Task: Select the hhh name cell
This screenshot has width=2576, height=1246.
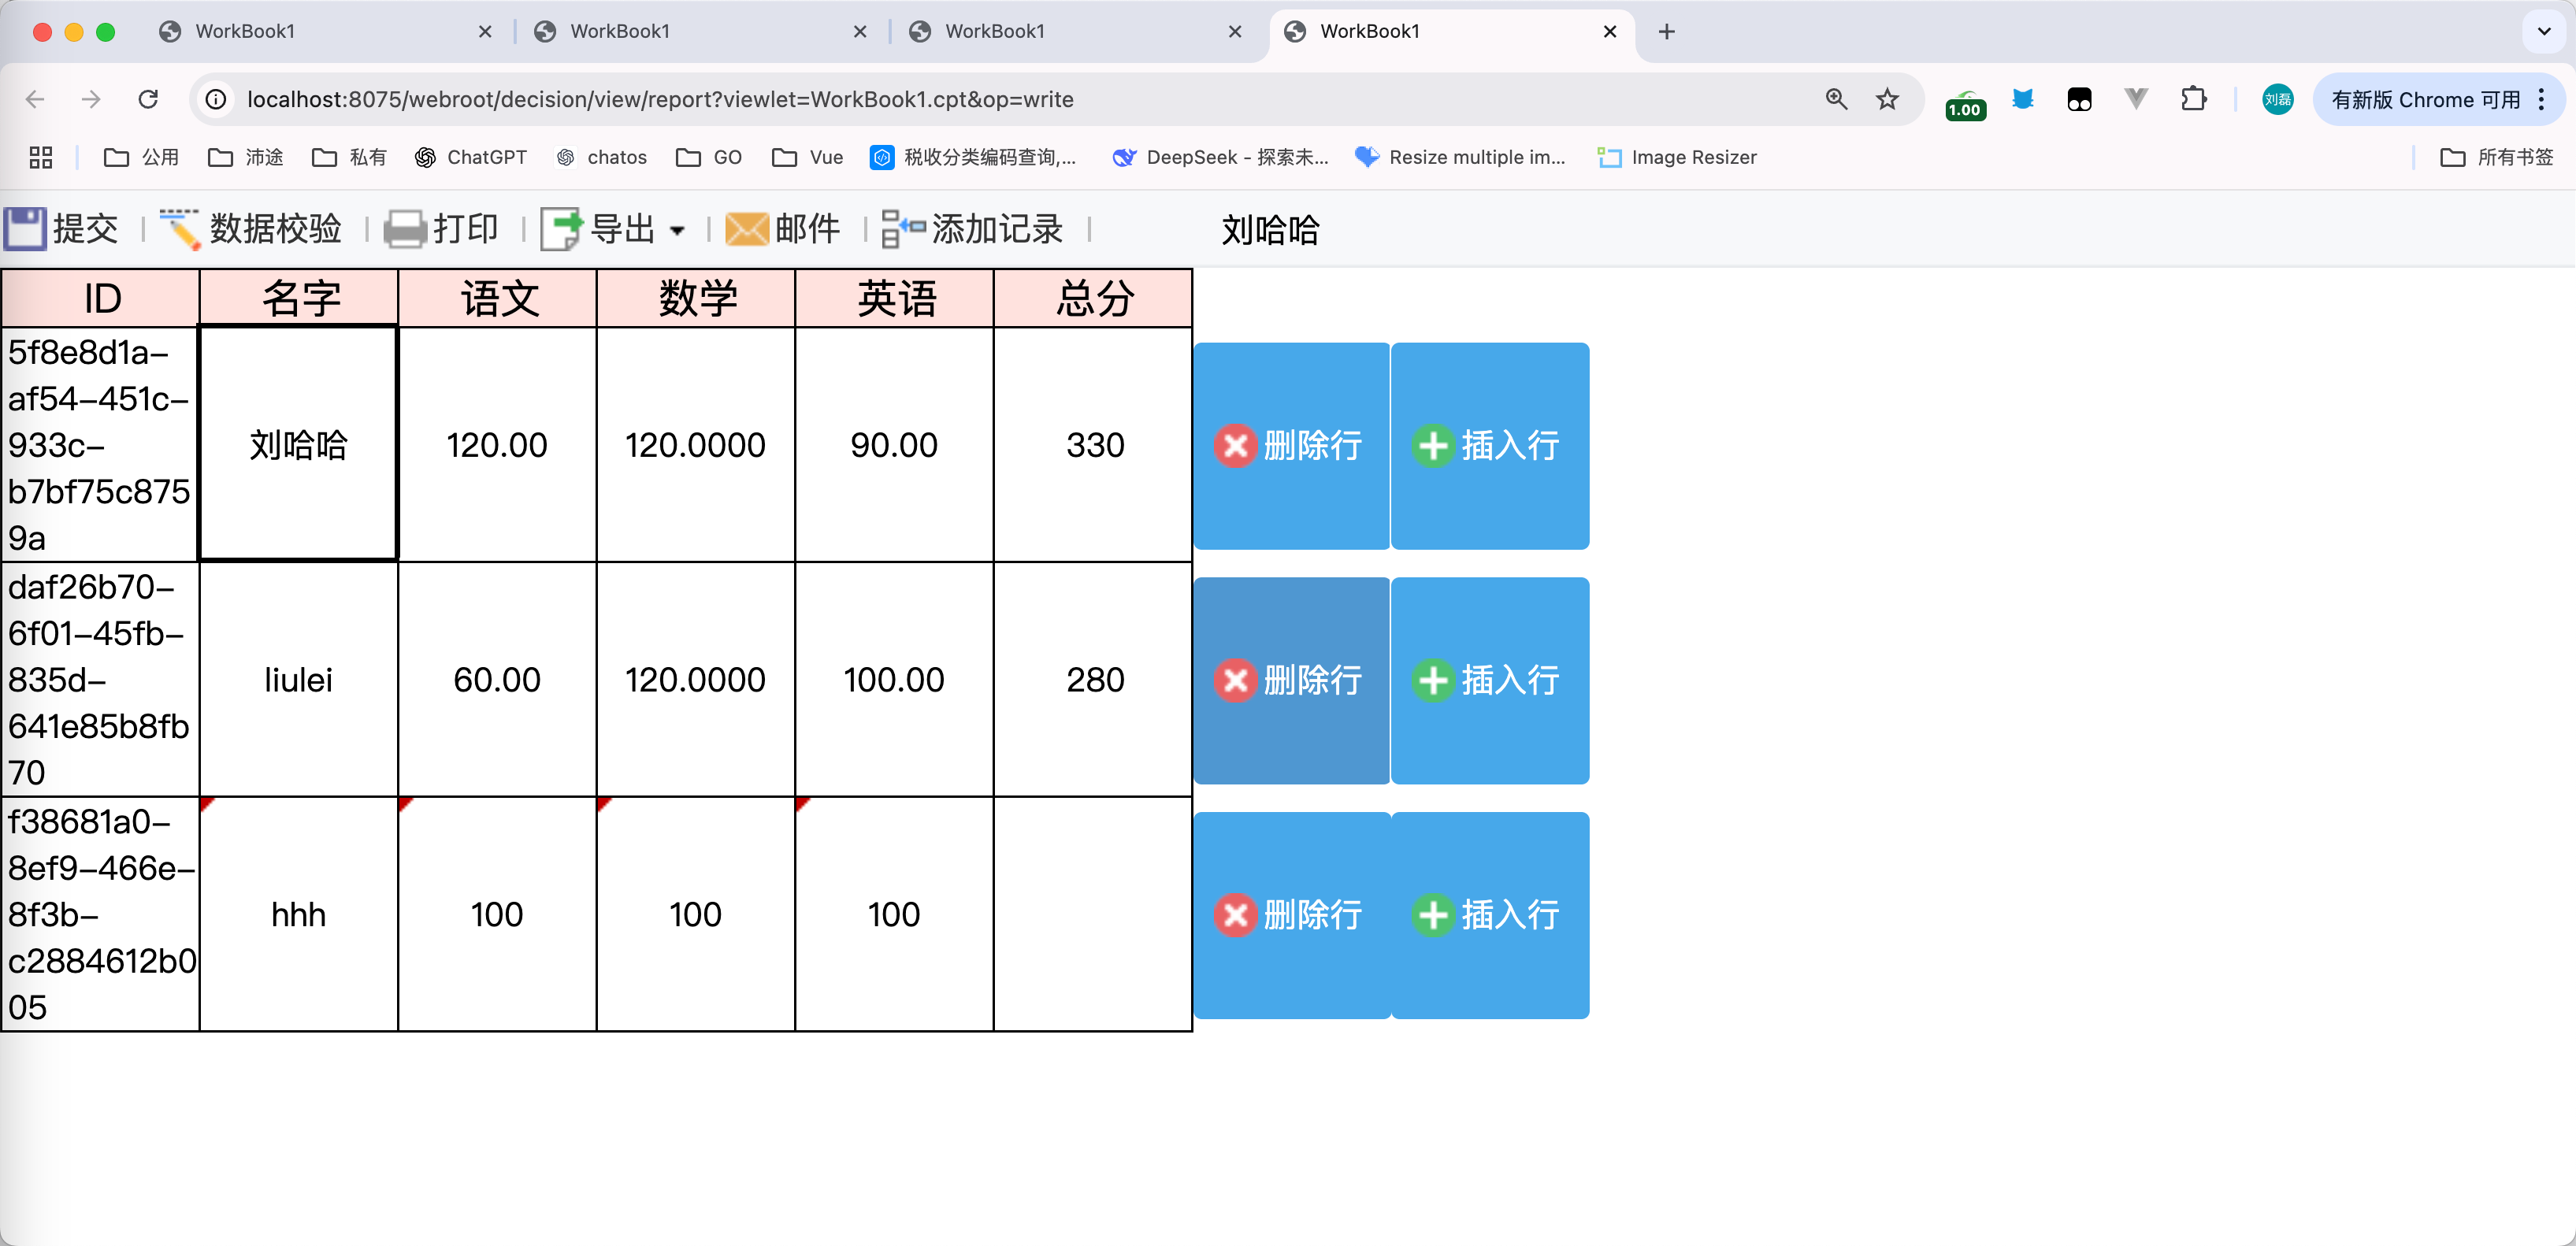Action: [x=299, y=915]
